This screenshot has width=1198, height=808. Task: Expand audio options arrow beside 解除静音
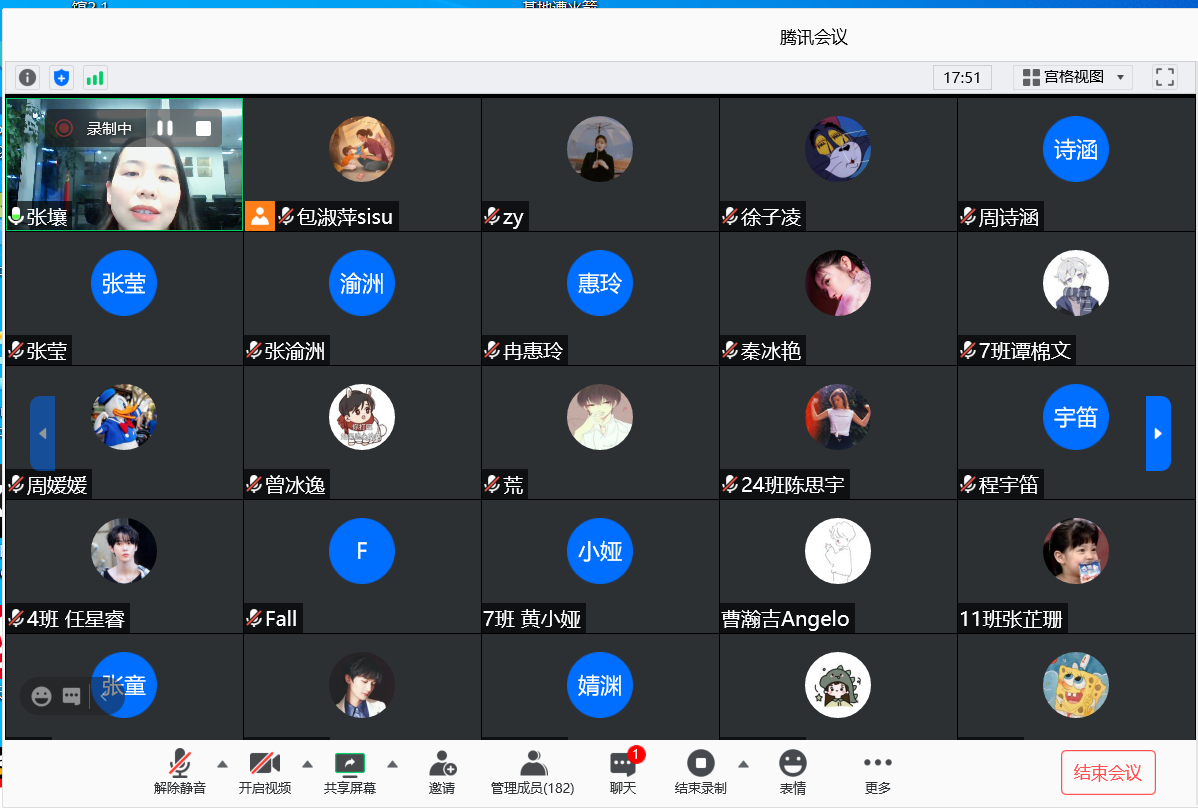[x=222, y=764]
